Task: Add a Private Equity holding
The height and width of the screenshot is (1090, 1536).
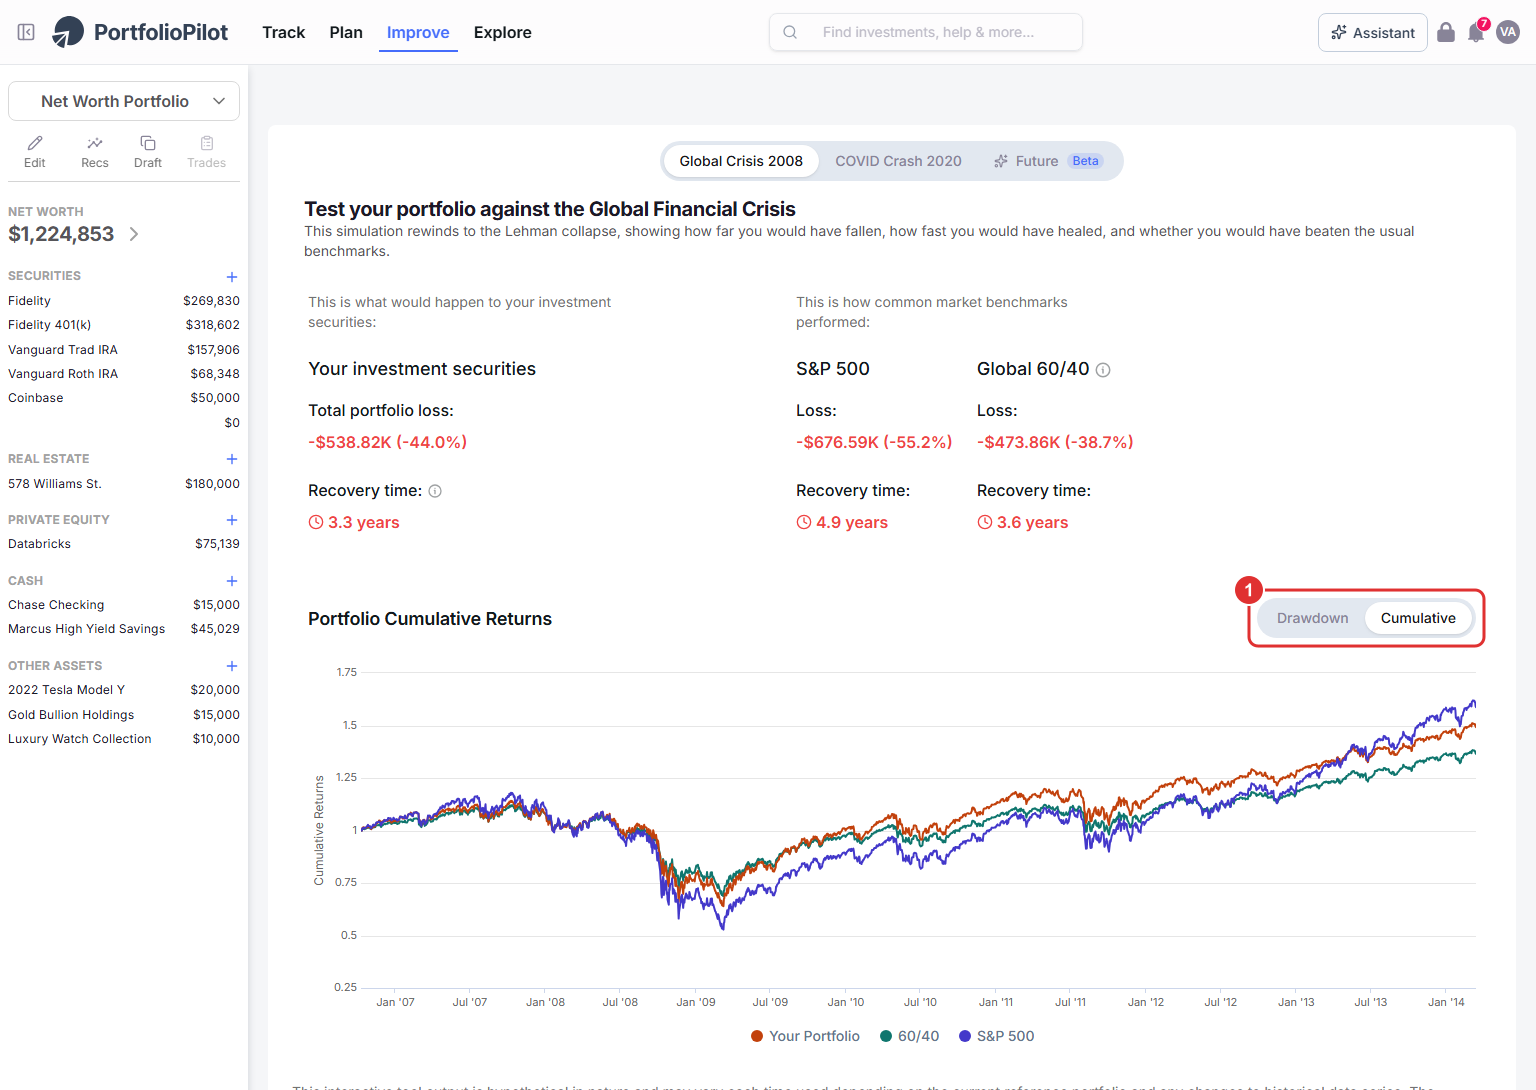Action: (x=232, y=520)
